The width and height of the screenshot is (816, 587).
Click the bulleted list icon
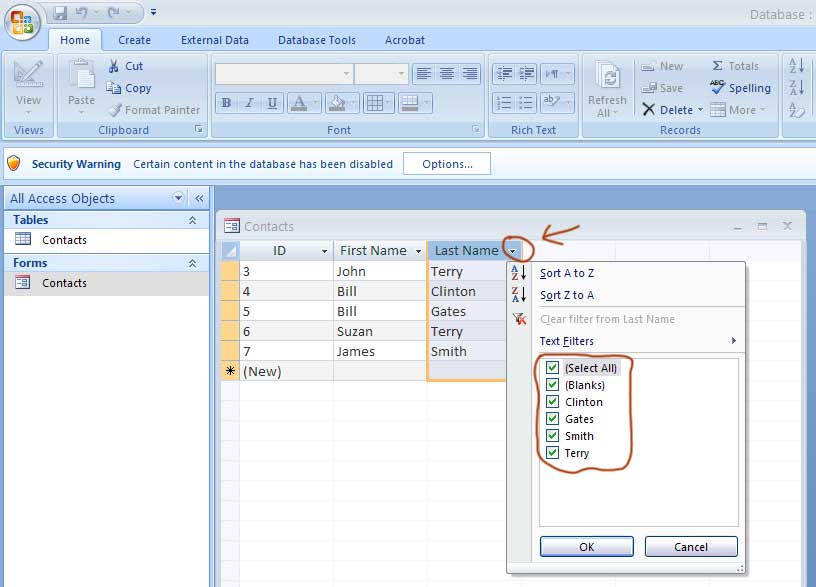527,103
